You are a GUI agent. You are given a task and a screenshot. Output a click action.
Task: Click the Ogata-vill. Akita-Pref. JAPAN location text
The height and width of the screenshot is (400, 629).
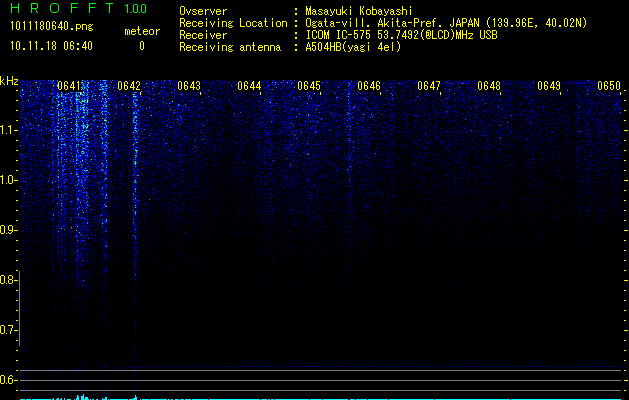coord(446,23)
